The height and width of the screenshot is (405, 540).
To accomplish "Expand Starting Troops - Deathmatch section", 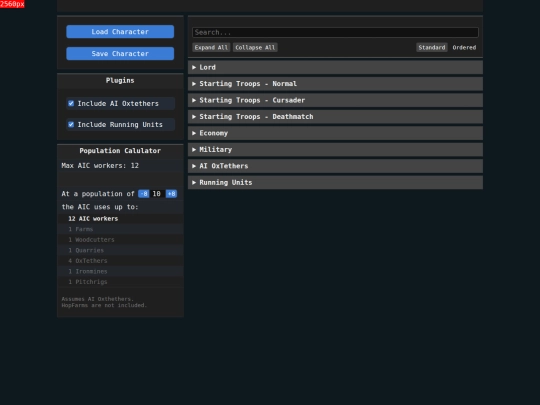I will tap(335, 117).
